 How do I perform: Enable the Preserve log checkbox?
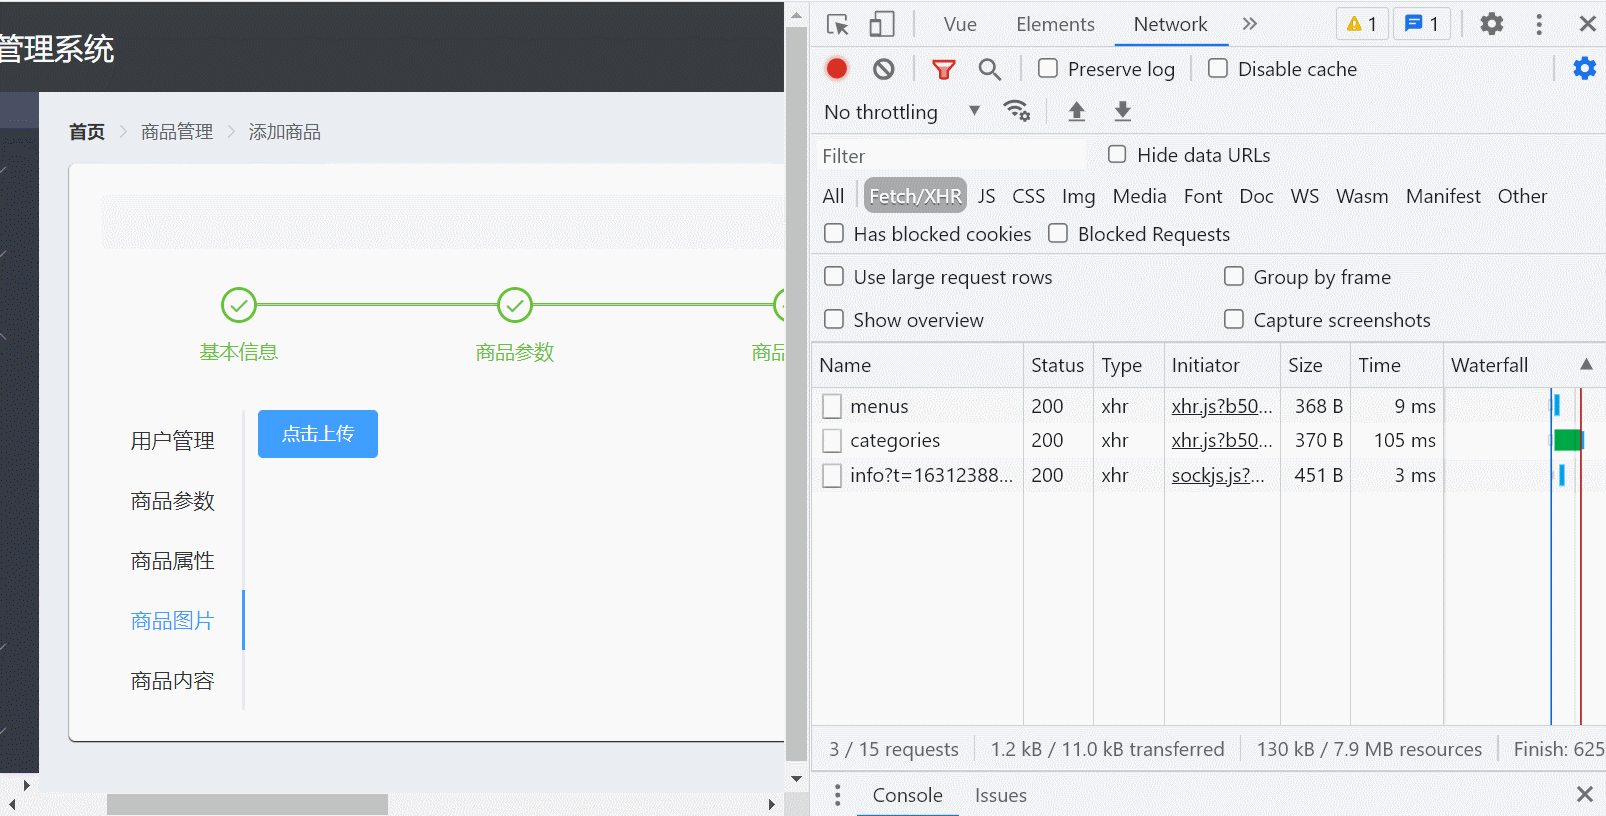coord(1048,68)
